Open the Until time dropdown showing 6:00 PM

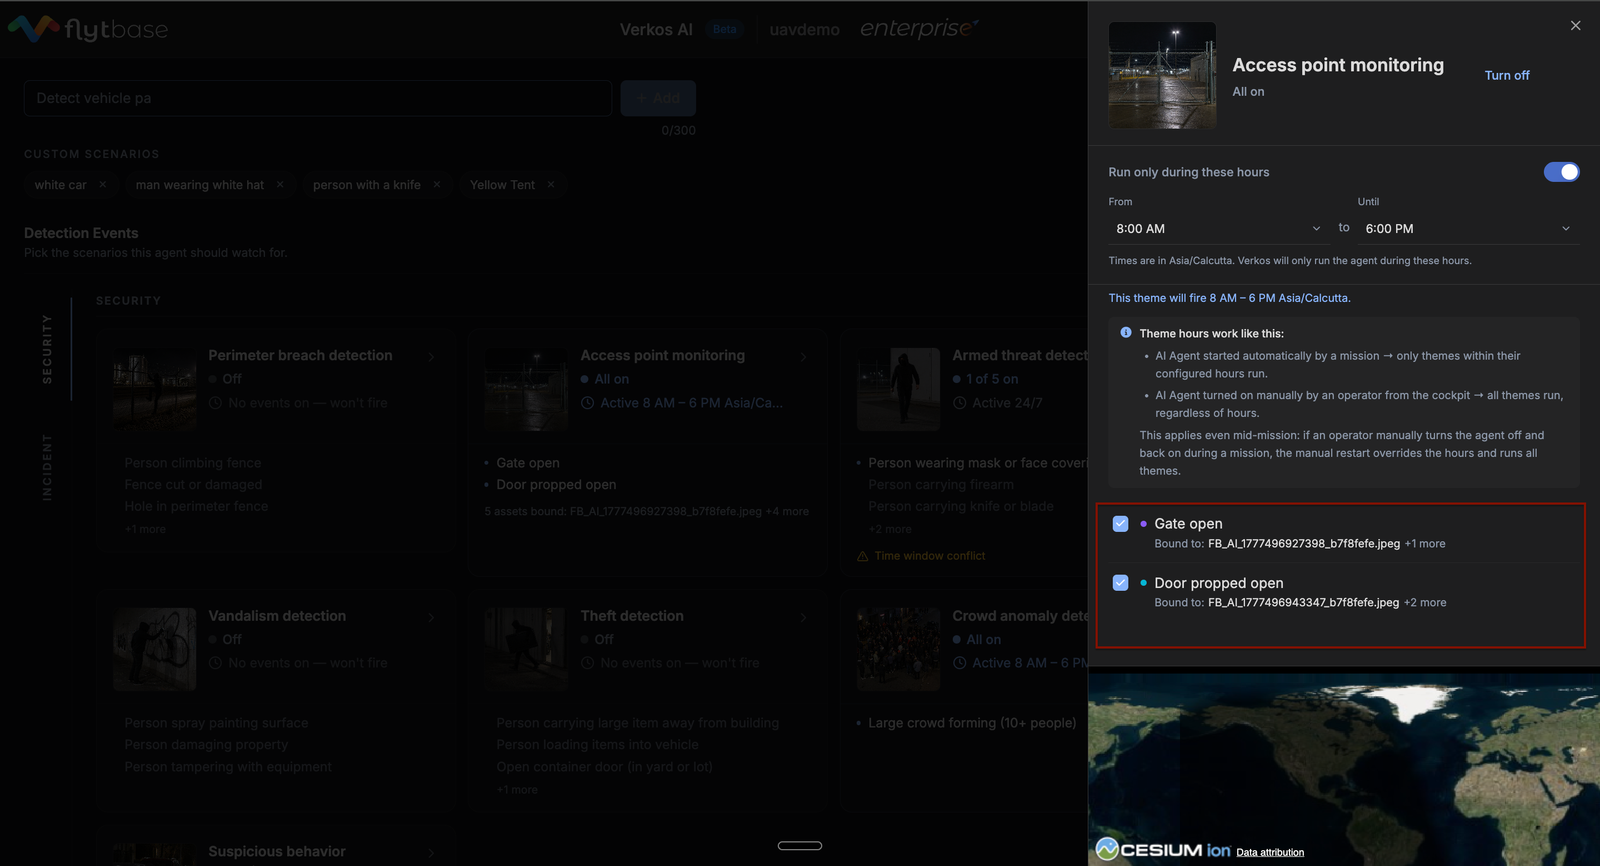pos(1467,229)
